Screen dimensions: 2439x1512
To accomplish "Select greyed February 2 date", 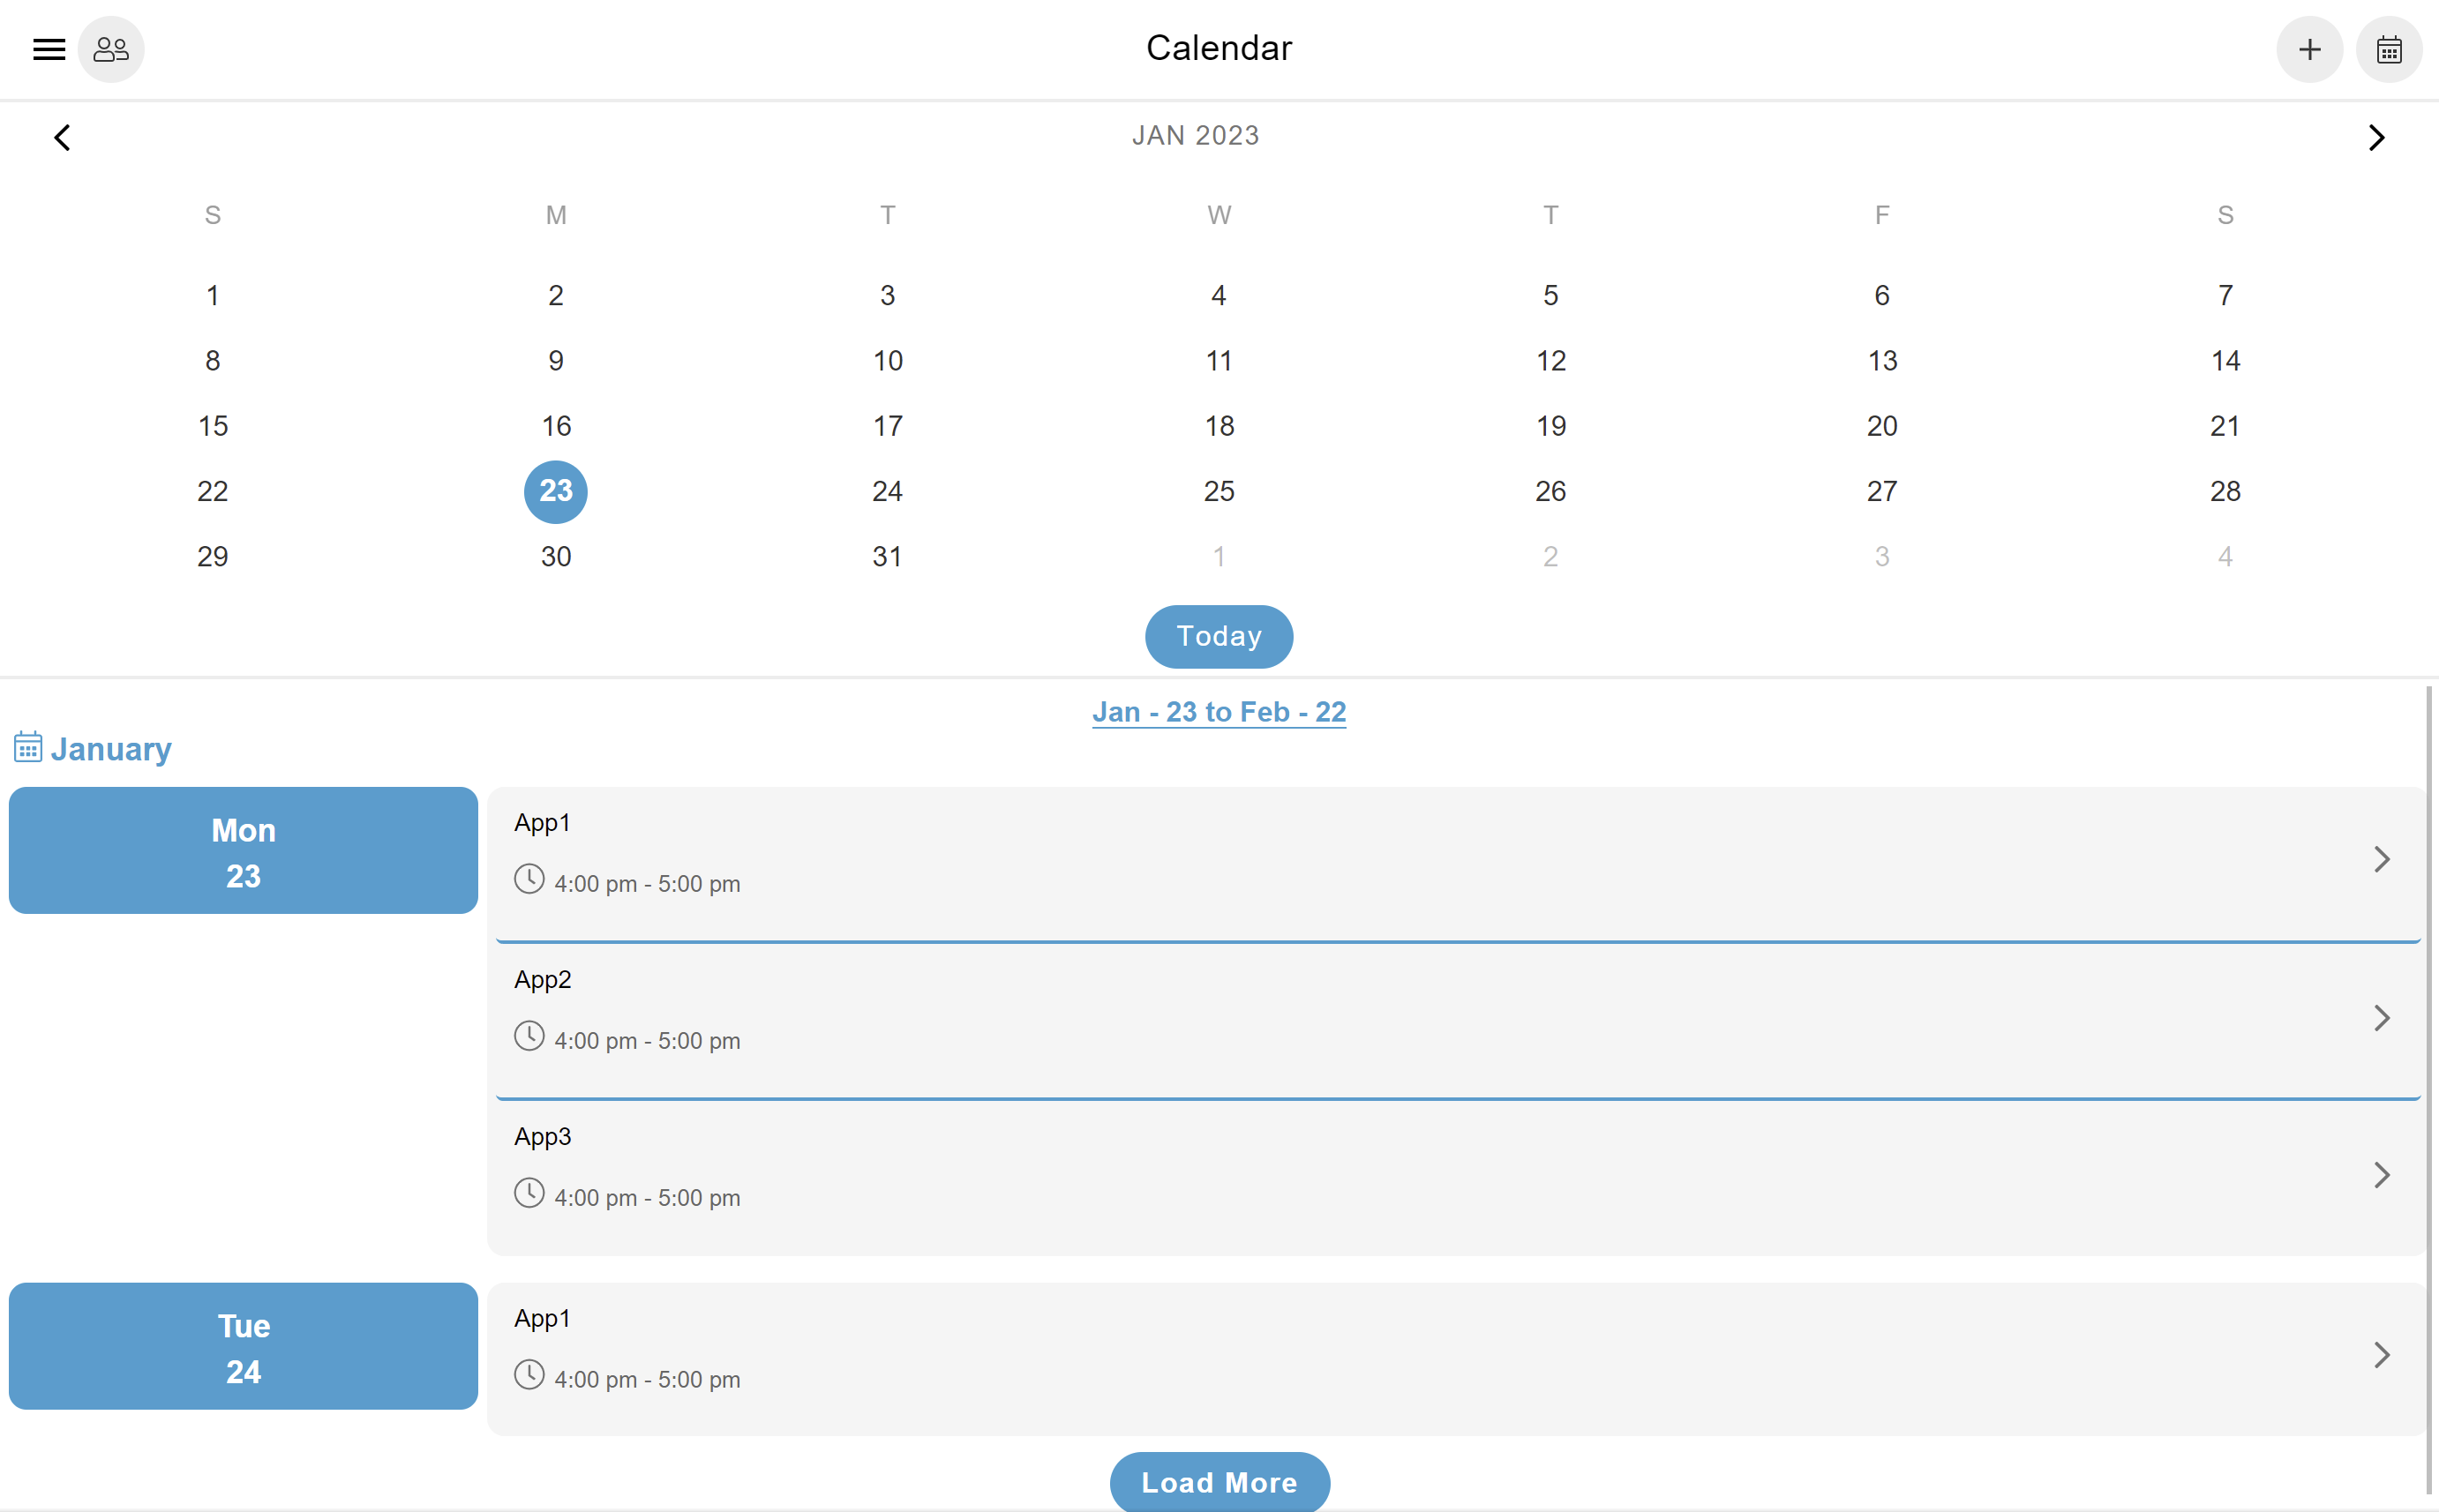I will [1550, 556].
